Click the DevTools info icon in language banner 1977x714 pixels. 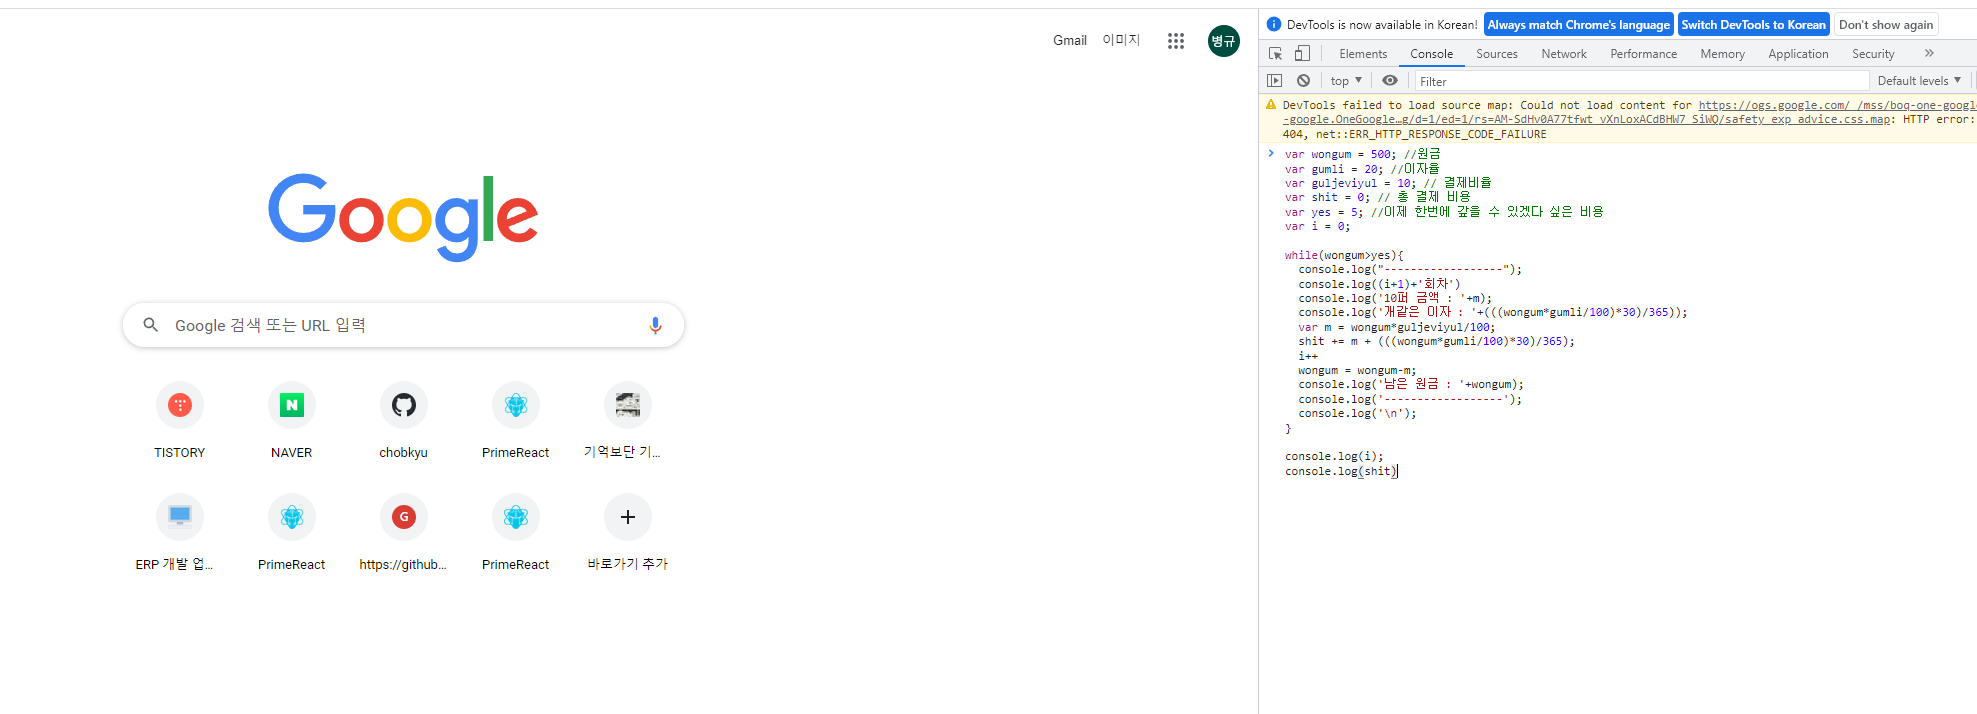pyautogui.click(x=1273, y=24)
